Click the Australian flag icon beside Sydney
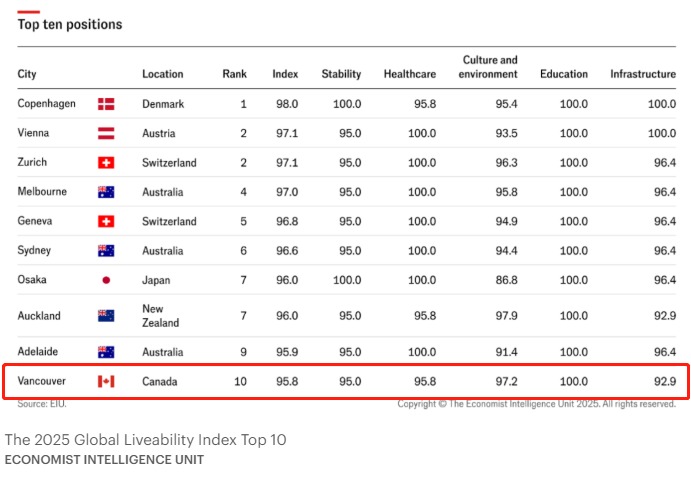 click(x=106, y=250)
